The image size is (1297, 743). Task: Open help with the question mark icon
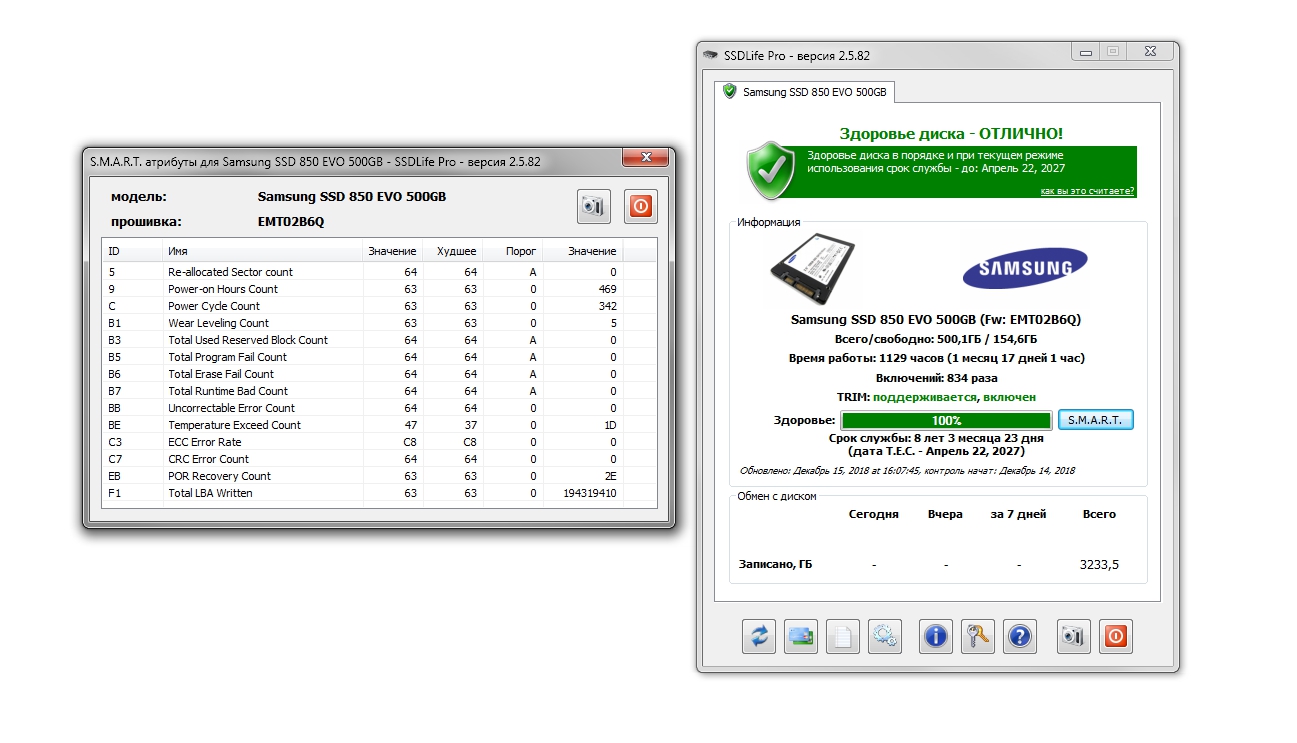1019,636
